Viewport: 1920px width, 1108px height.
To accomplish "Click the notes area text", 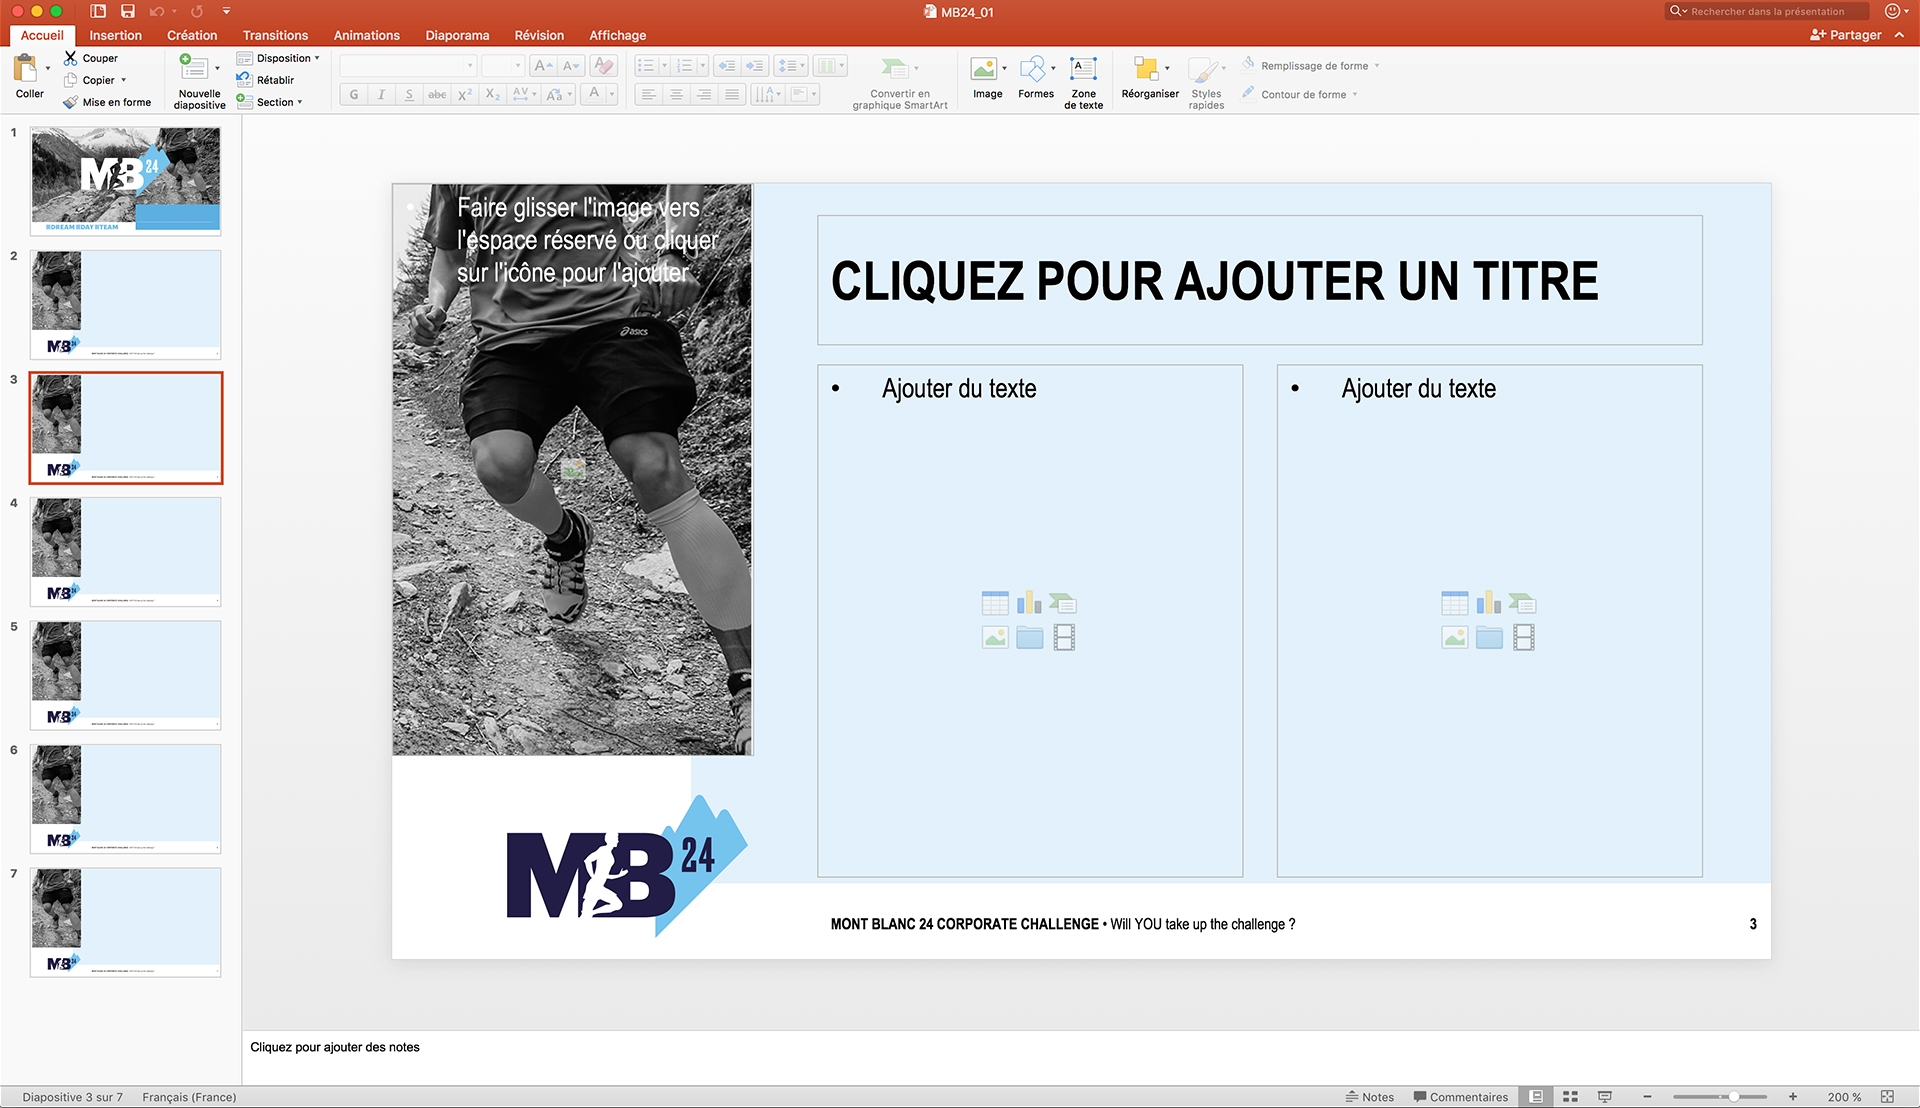I will (335, 1047).
